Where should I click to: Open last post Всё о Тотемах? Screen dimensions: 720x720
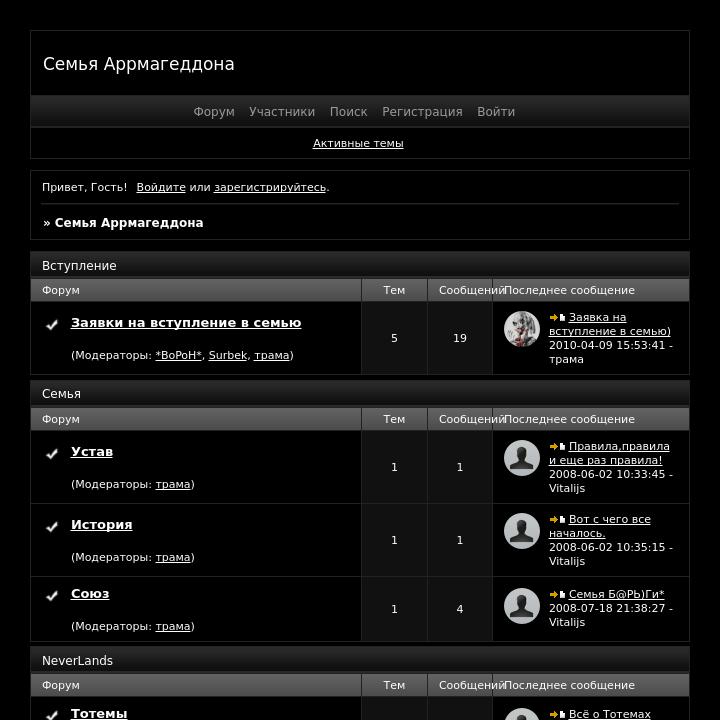click(x=610, y=714)
